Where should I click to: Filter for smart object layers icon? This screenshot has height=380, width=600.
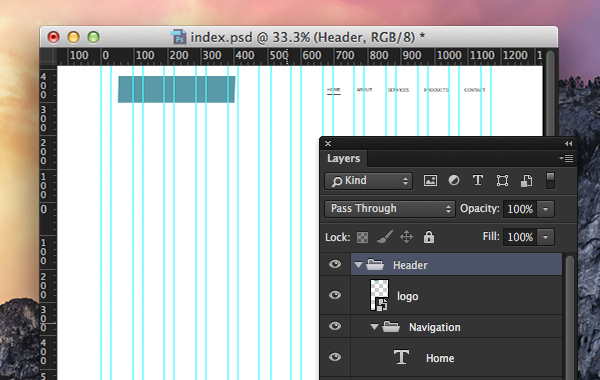(526, 181)
